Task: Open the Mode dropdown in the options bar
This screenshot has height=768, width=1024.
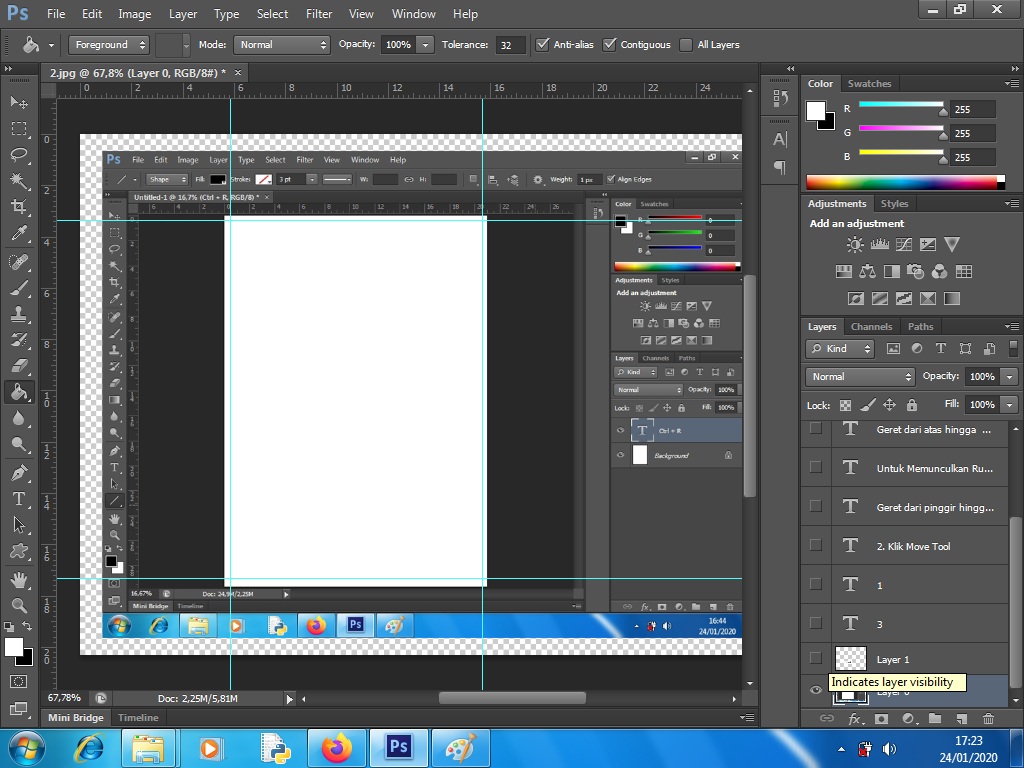Action: click(x=281, y=44)
